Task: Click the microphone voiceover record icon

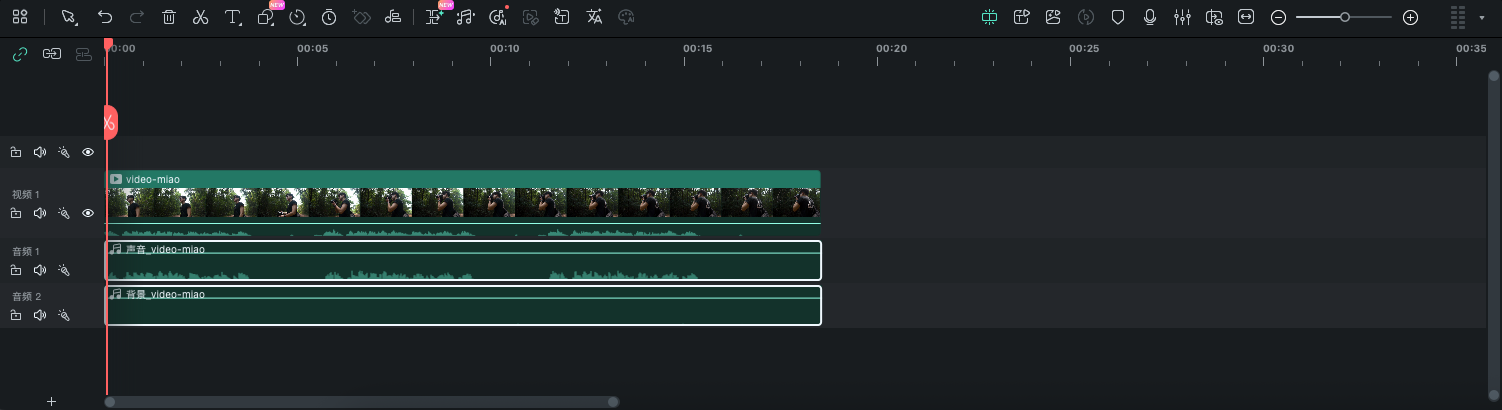Action: click(1150, 17)
